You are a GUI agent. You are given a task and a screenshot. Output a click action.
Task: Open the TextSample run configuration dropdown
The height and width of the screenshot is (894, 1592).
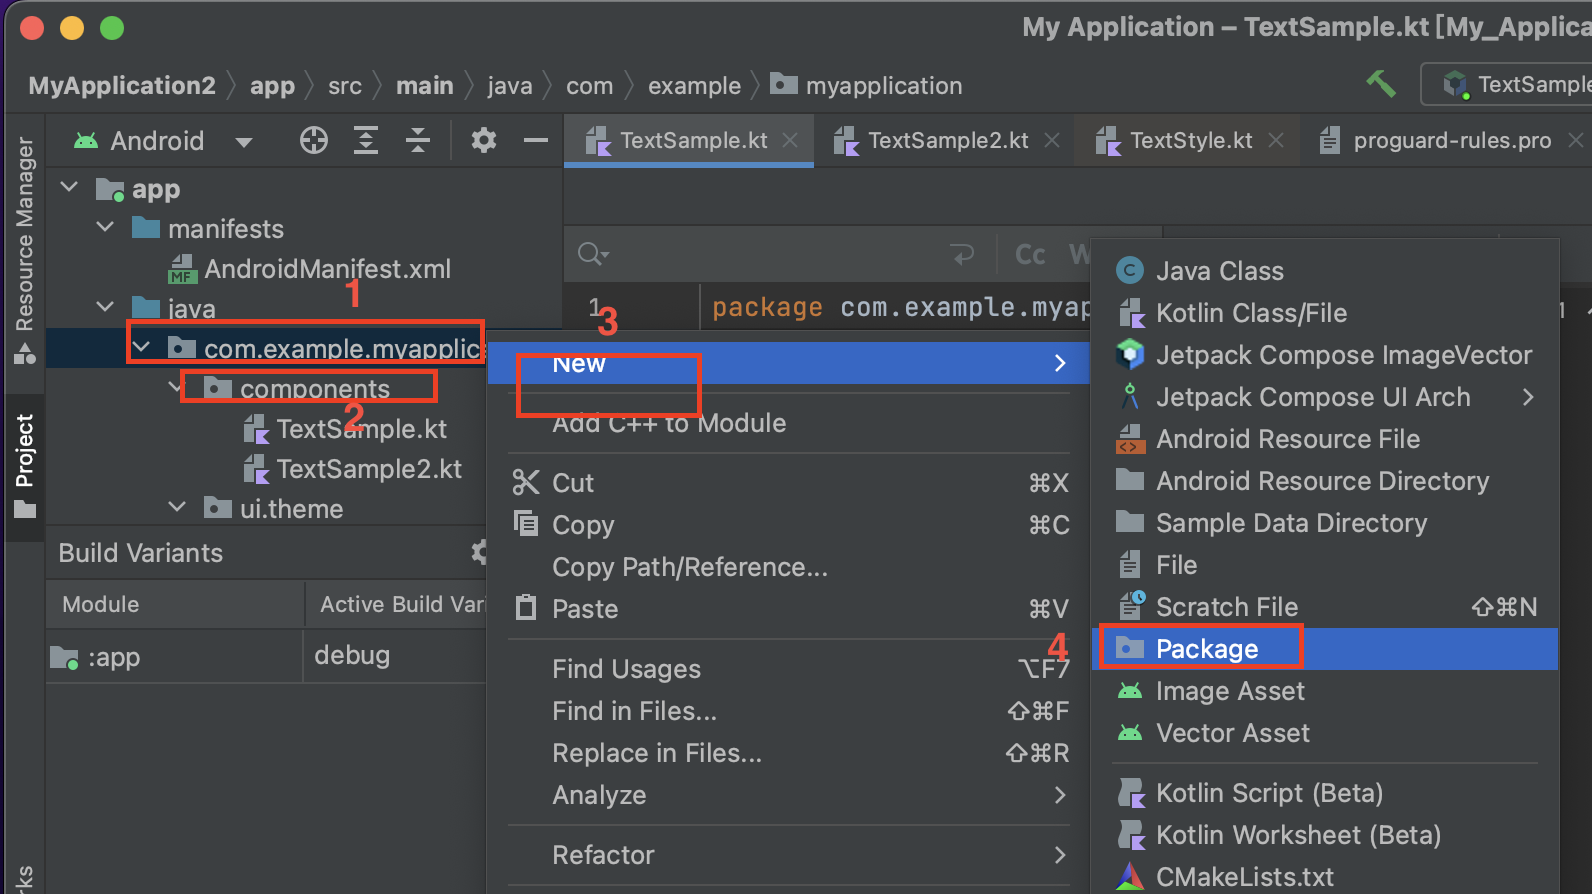[1507, 84]
